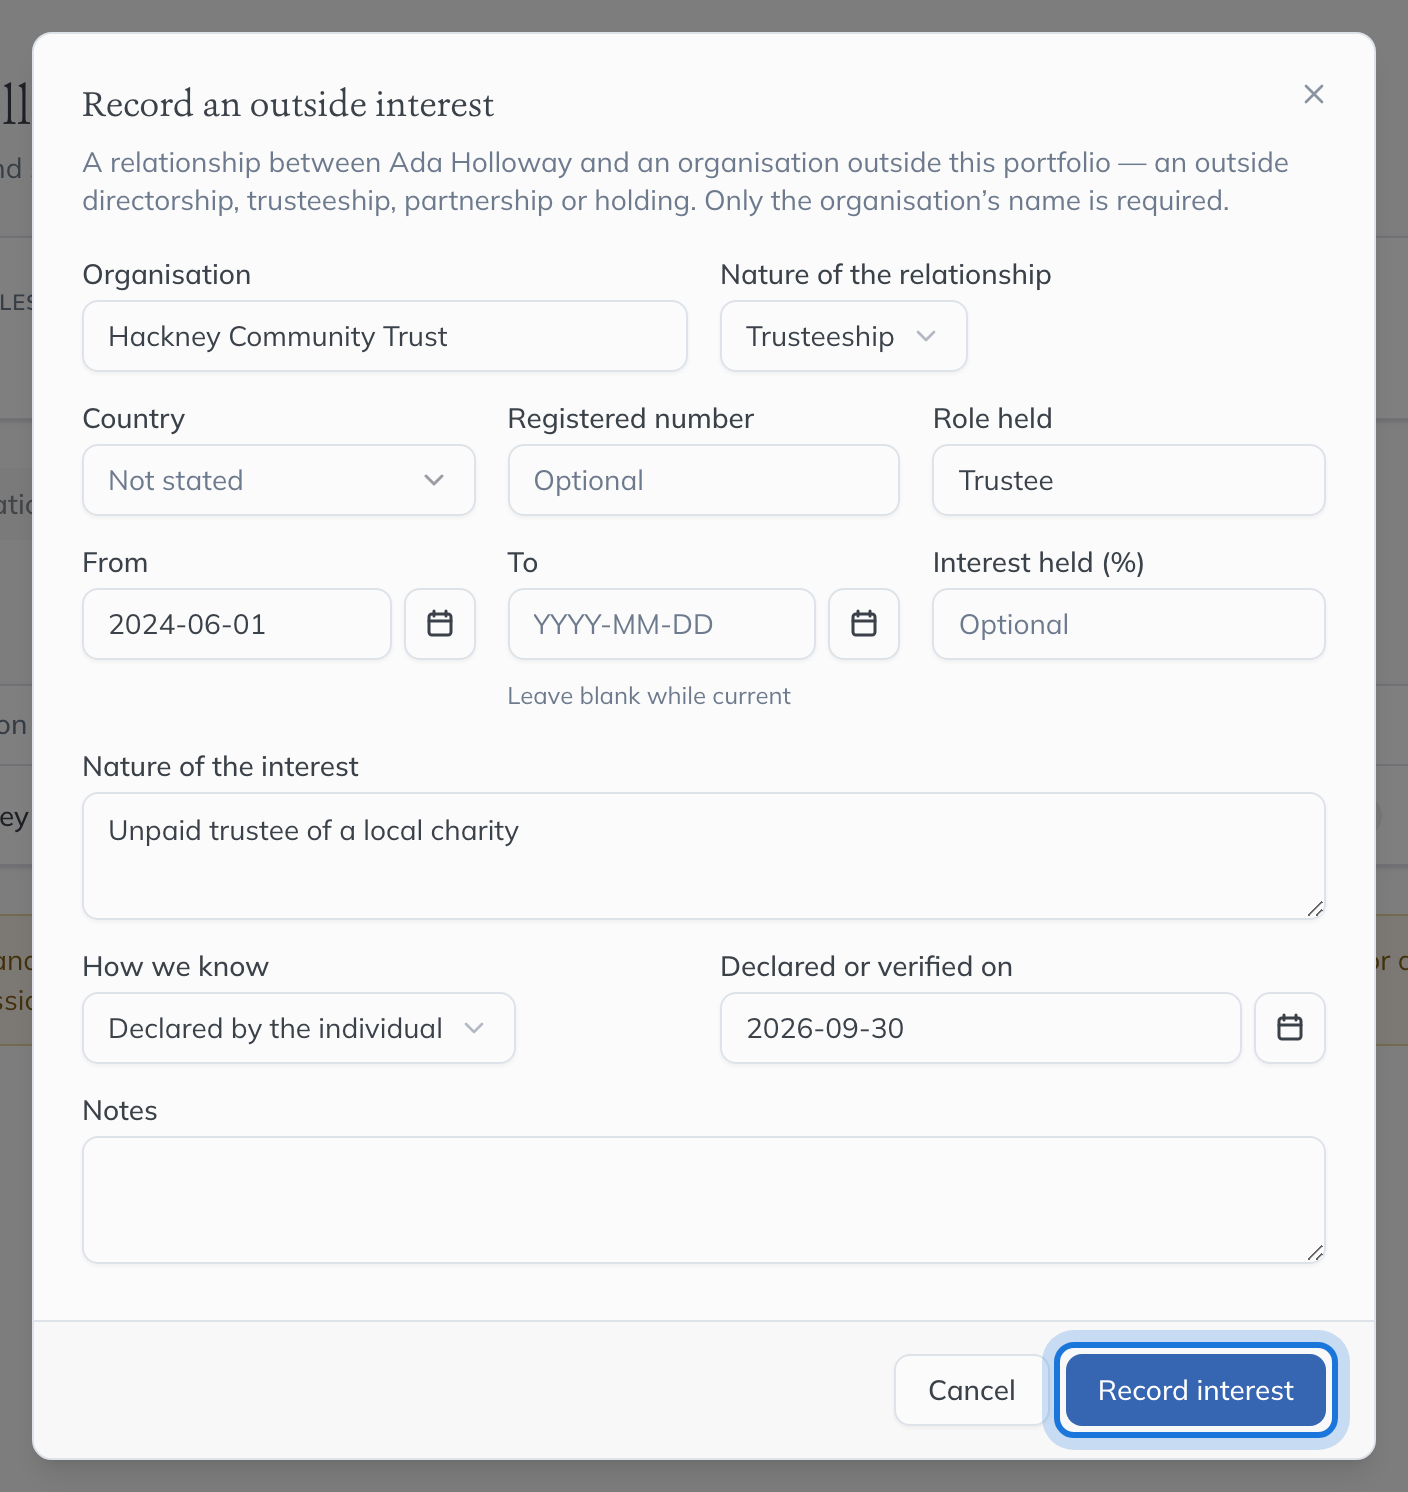Viewport: 1408px width, 1492px height.
Task: Click the Record interest button
Action: click(1196, 1390)
